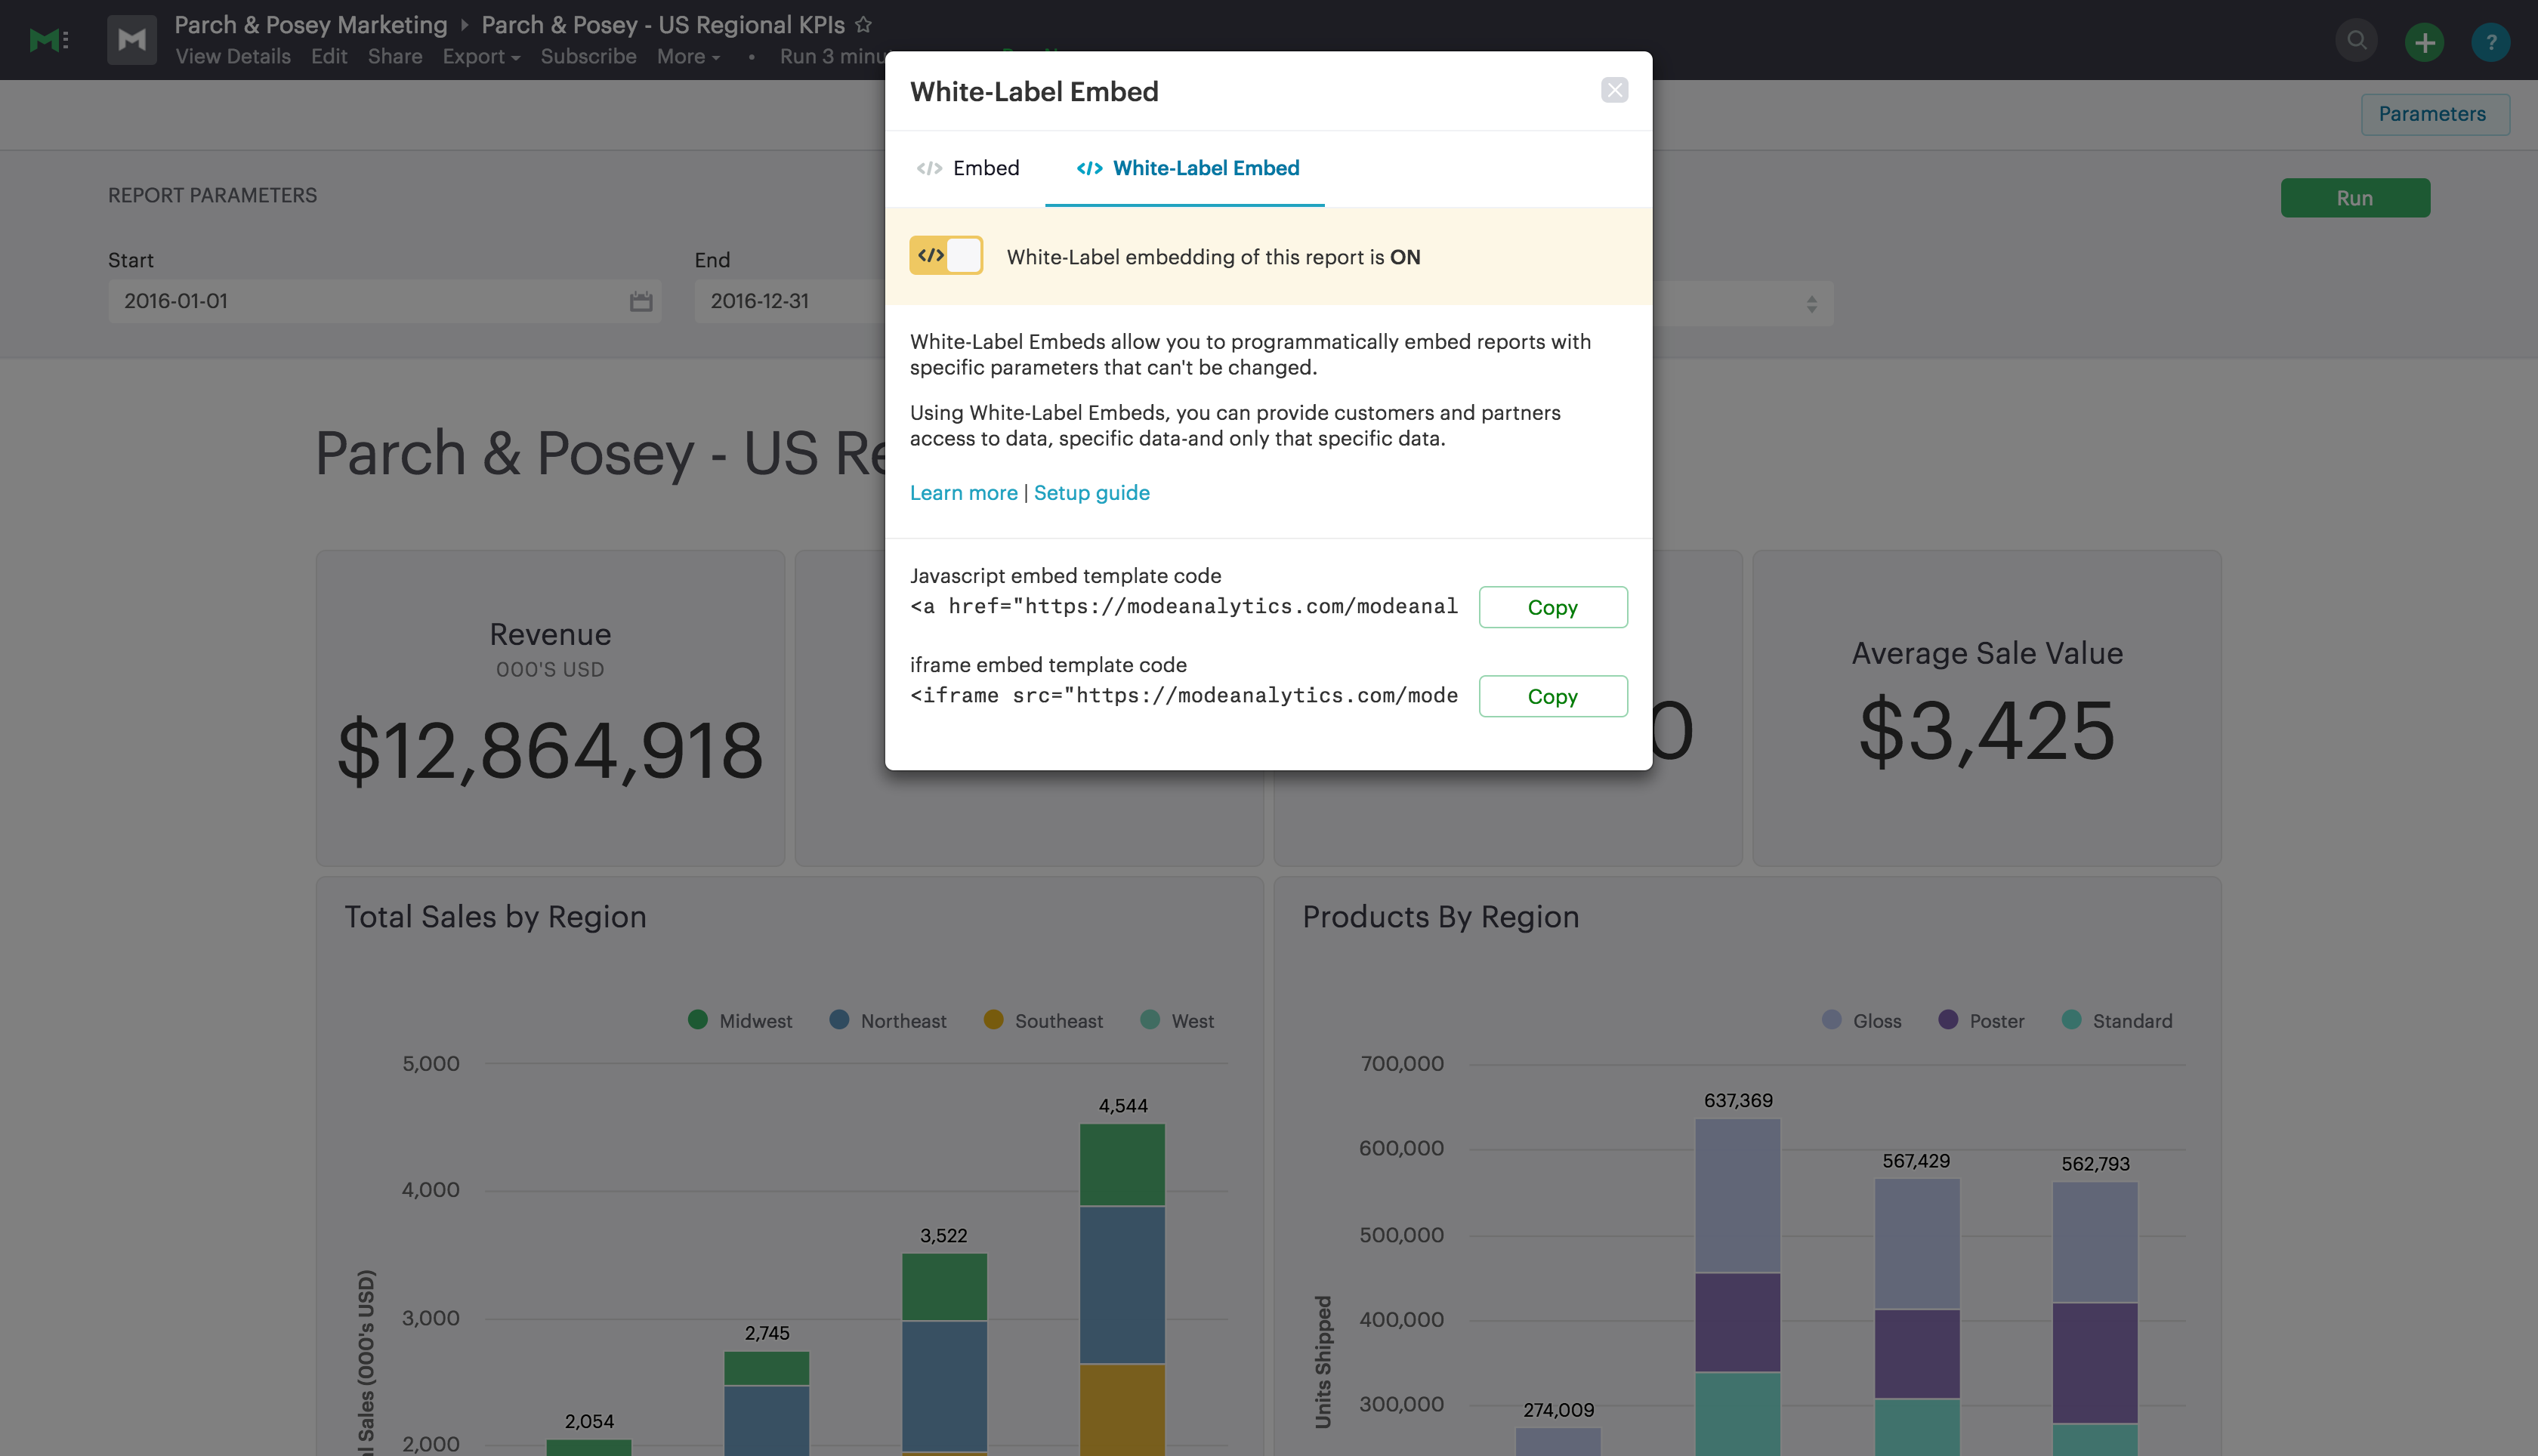Click the Southeast legend color swatch

click(x=993, y=1019)
